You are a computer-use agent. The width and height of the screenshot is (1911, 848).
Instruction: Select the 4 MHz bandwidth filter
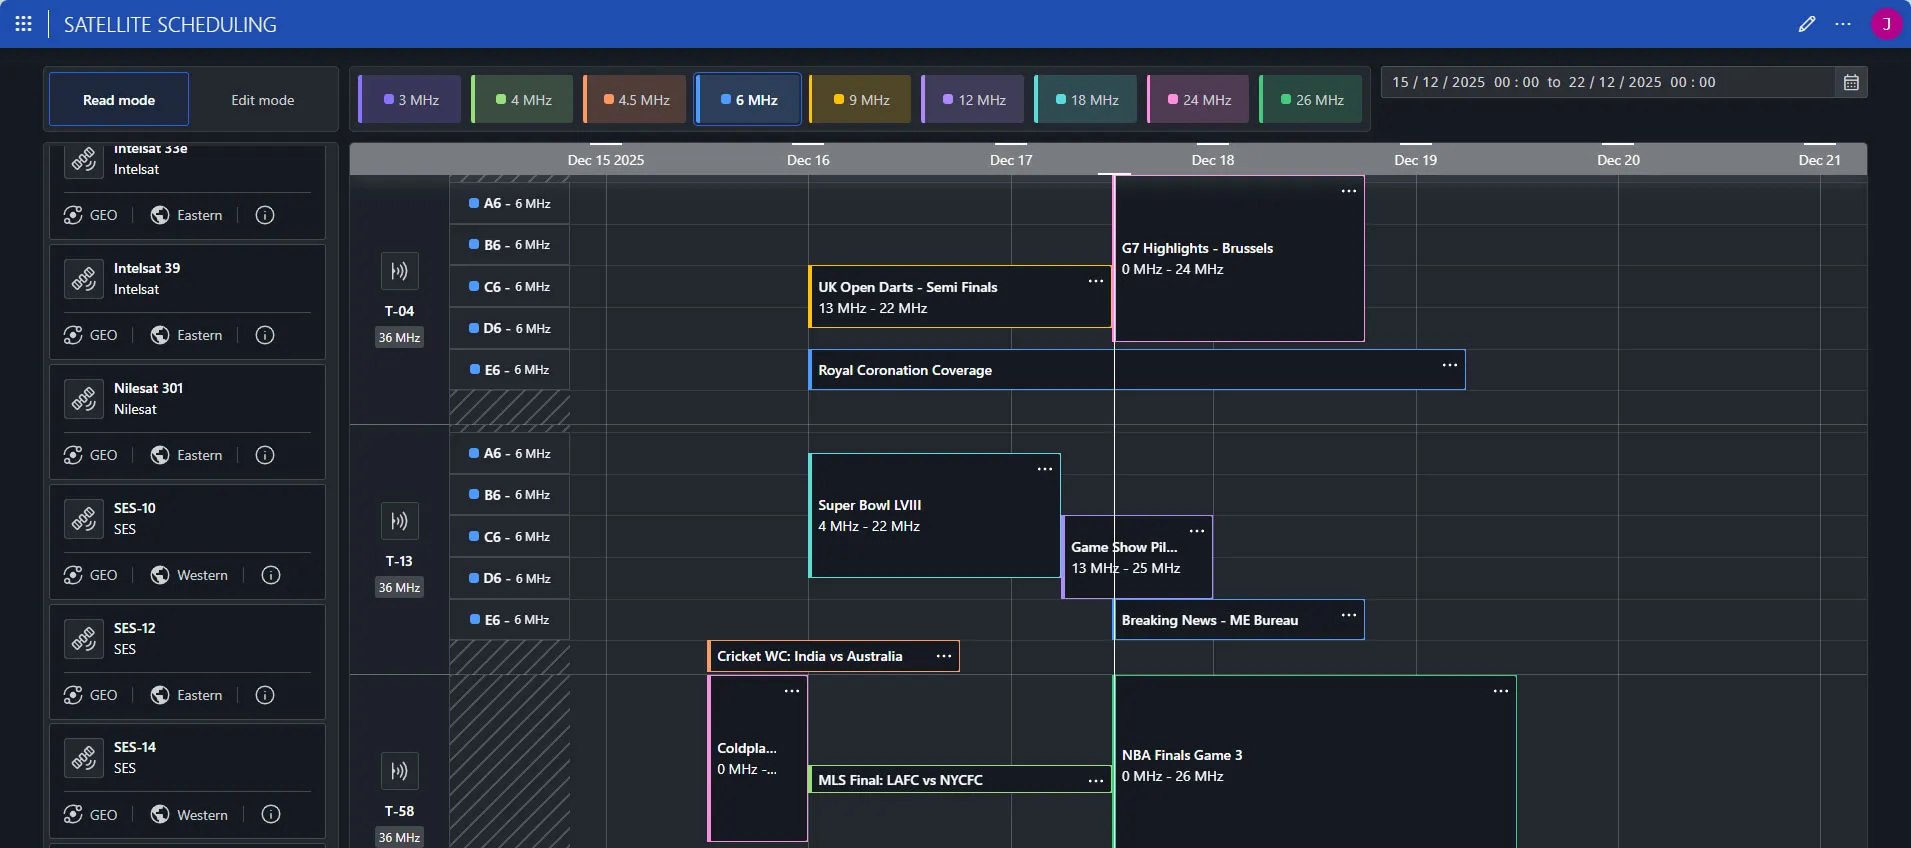click(x=523, y=99)
